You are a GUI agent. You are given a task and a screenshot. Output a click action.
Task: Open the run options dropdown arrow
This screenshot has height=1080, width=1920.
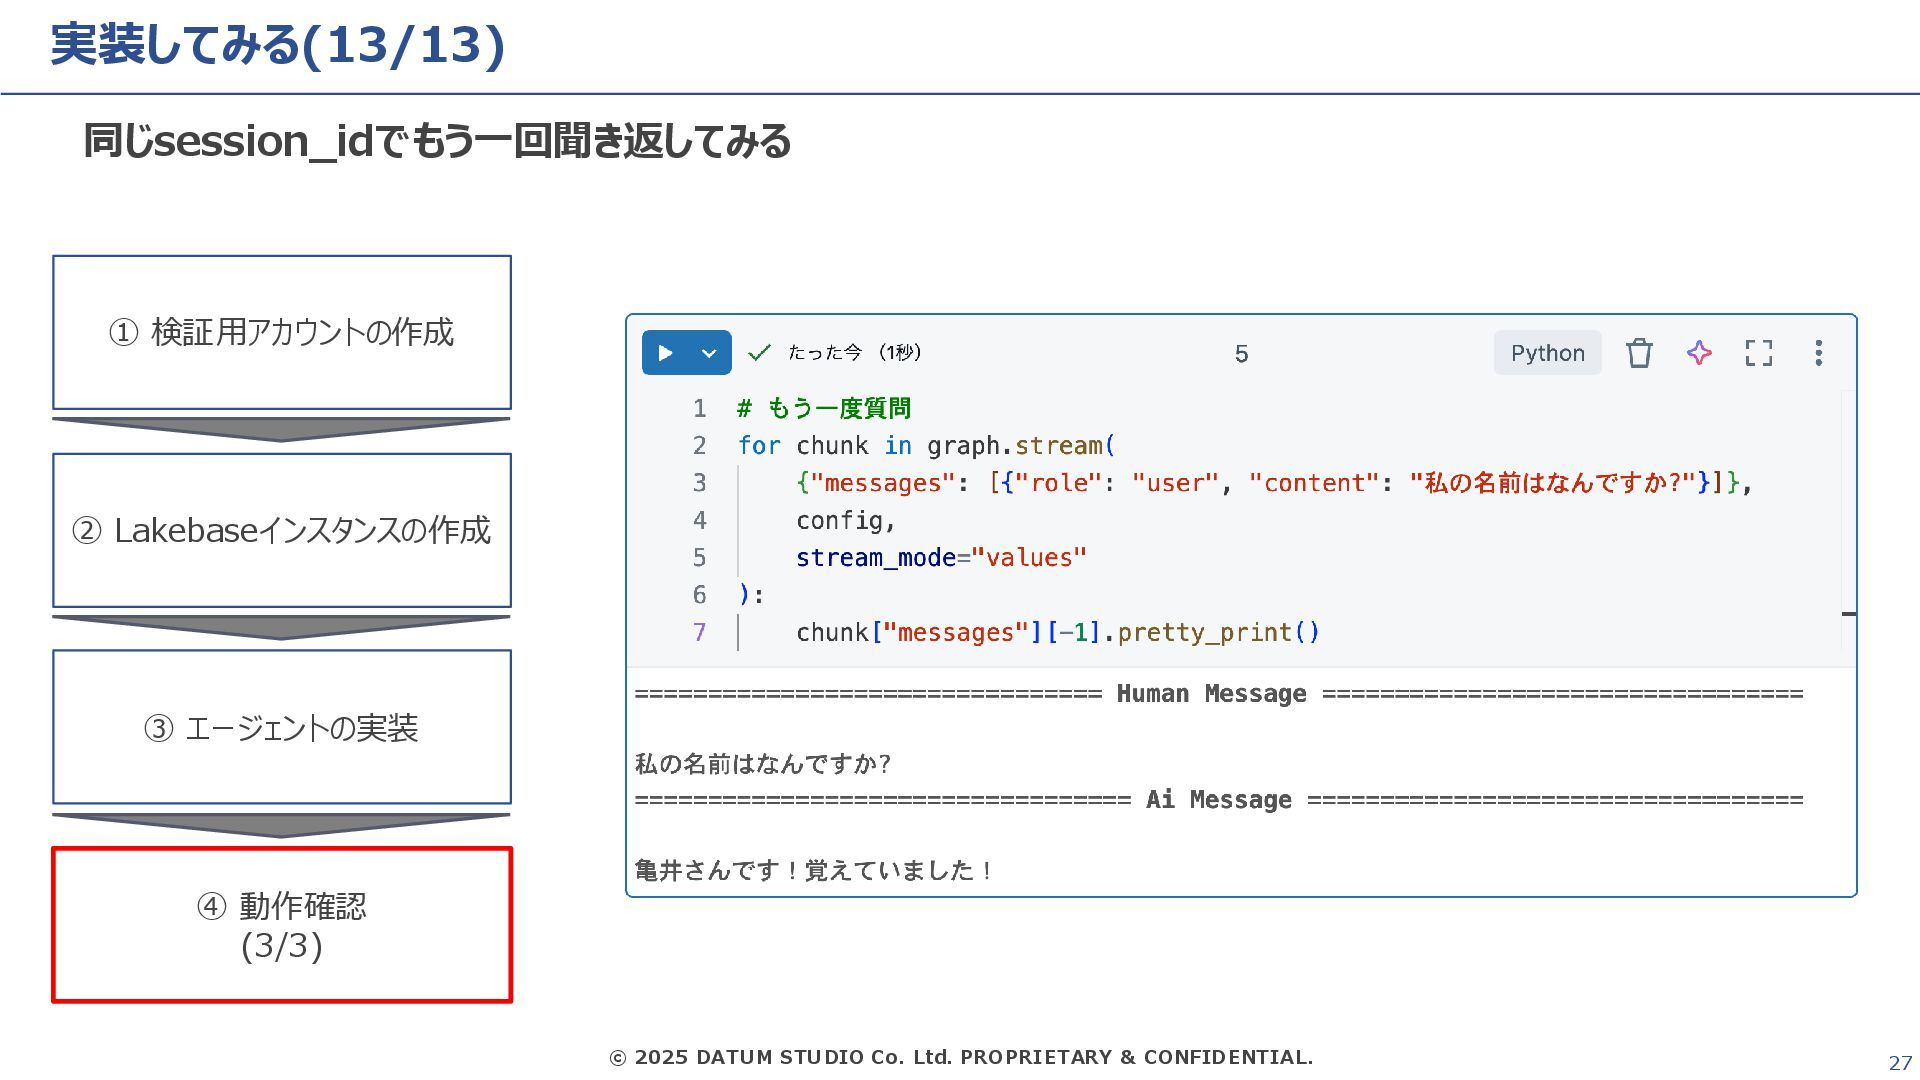(x=709, y=353)
